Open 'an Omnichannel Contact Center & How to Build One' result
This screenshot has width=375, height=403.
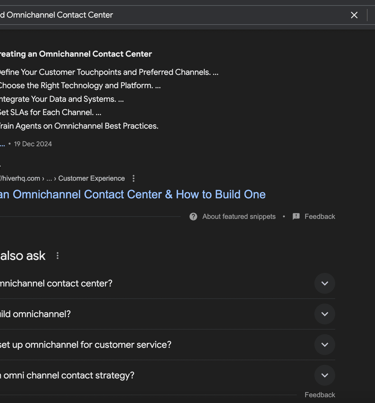coord(133,194)
